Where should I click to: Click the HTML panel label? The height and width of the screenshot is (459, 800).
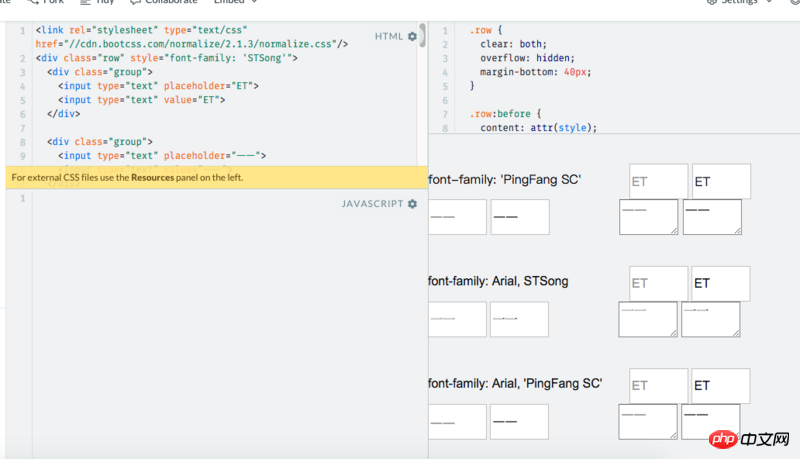click(389, 37)
